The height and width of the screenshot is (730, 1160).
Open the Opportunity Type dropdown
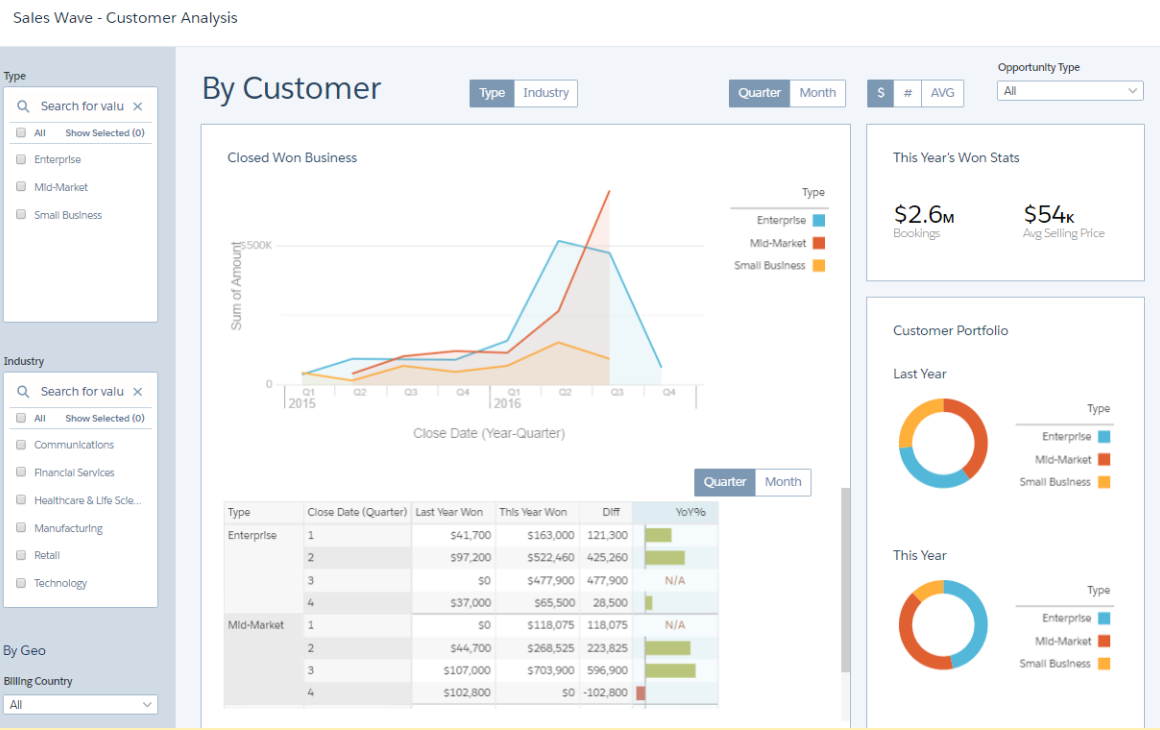click(x=1070, y=91)
